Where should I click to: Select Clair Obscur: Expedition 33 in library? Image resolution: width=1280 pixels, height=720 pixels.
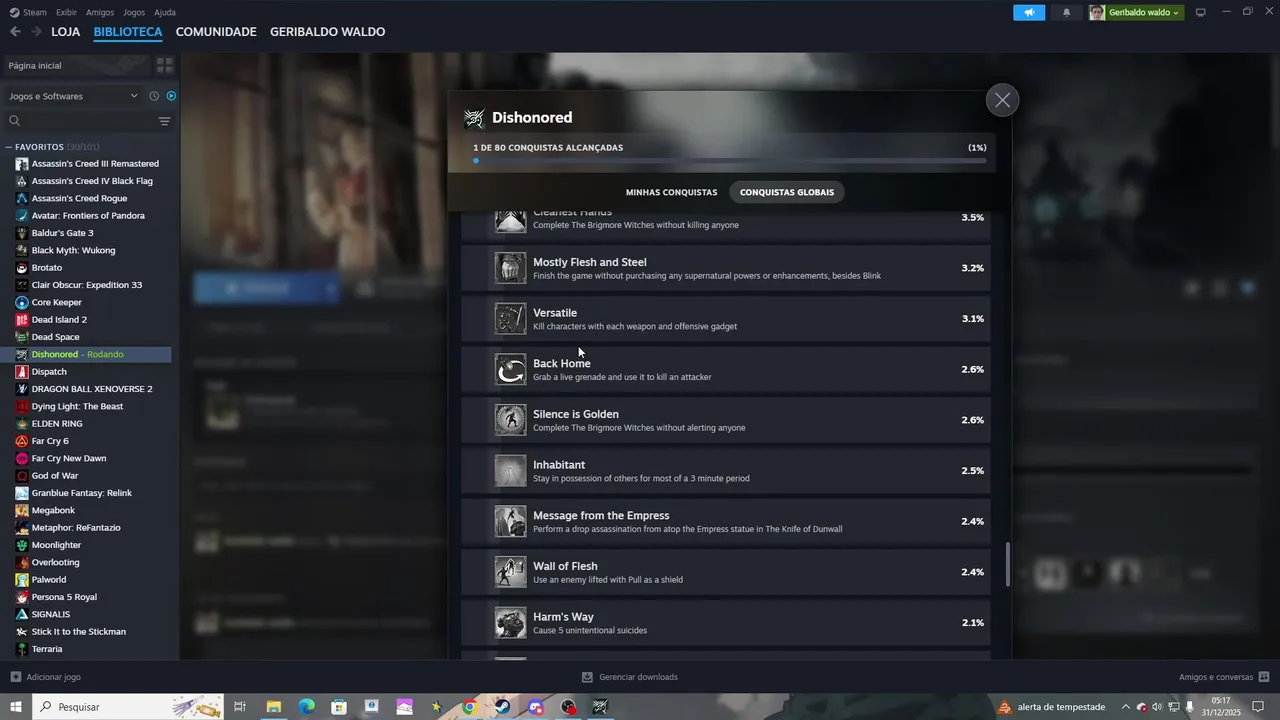click(x=88, y=285)
